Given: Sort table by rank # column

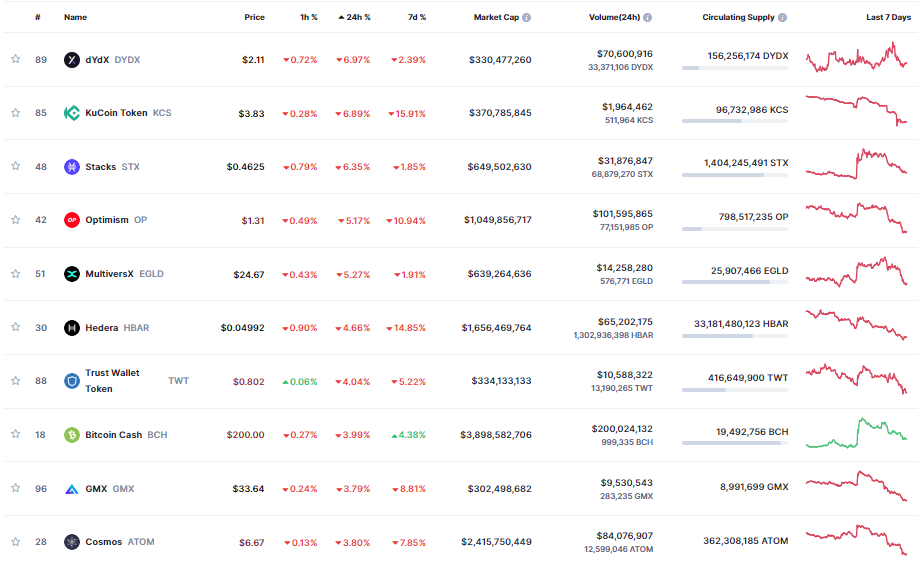Looking at the screenshot, I should coord(38,17).
